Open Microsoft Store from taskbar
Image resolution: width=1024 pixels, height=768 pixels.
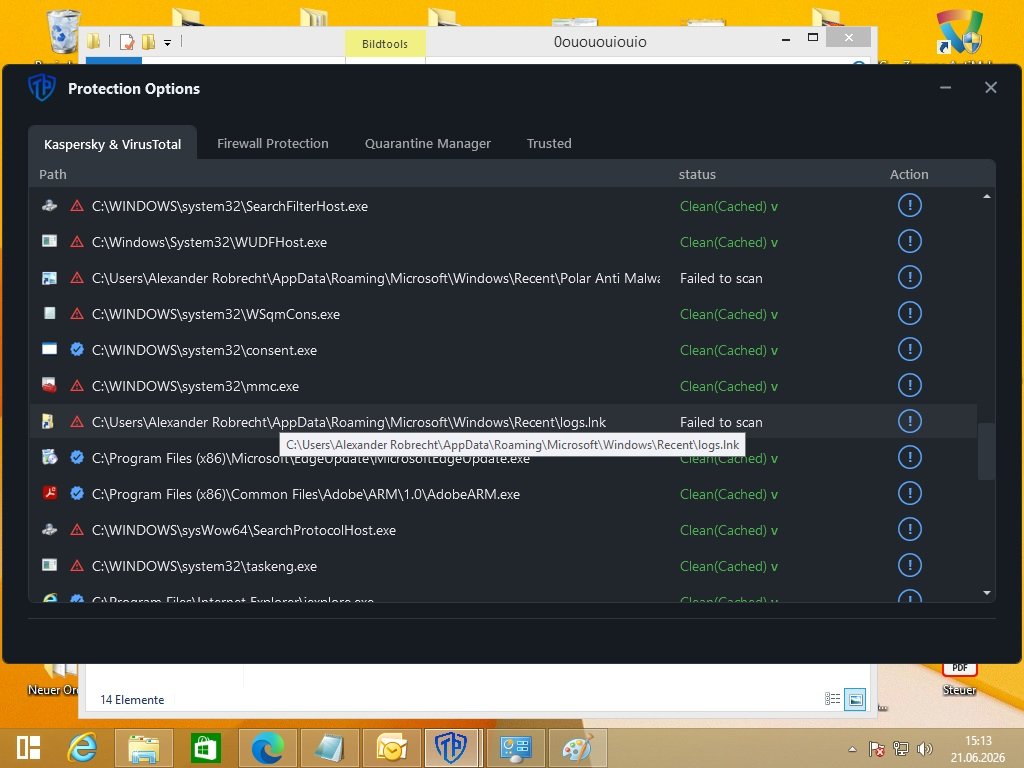click(205, 748)
